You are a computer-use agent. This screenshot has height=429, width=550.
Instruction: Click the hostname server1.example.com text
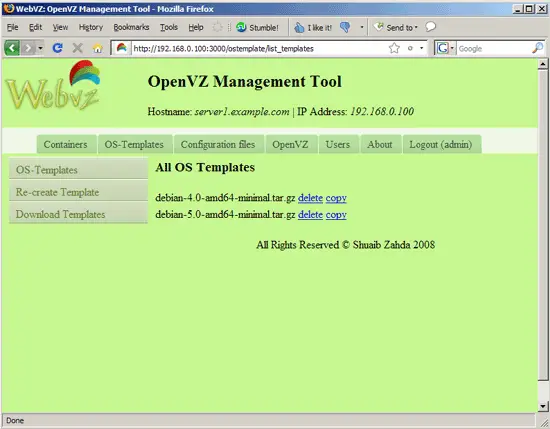(242, 112)
